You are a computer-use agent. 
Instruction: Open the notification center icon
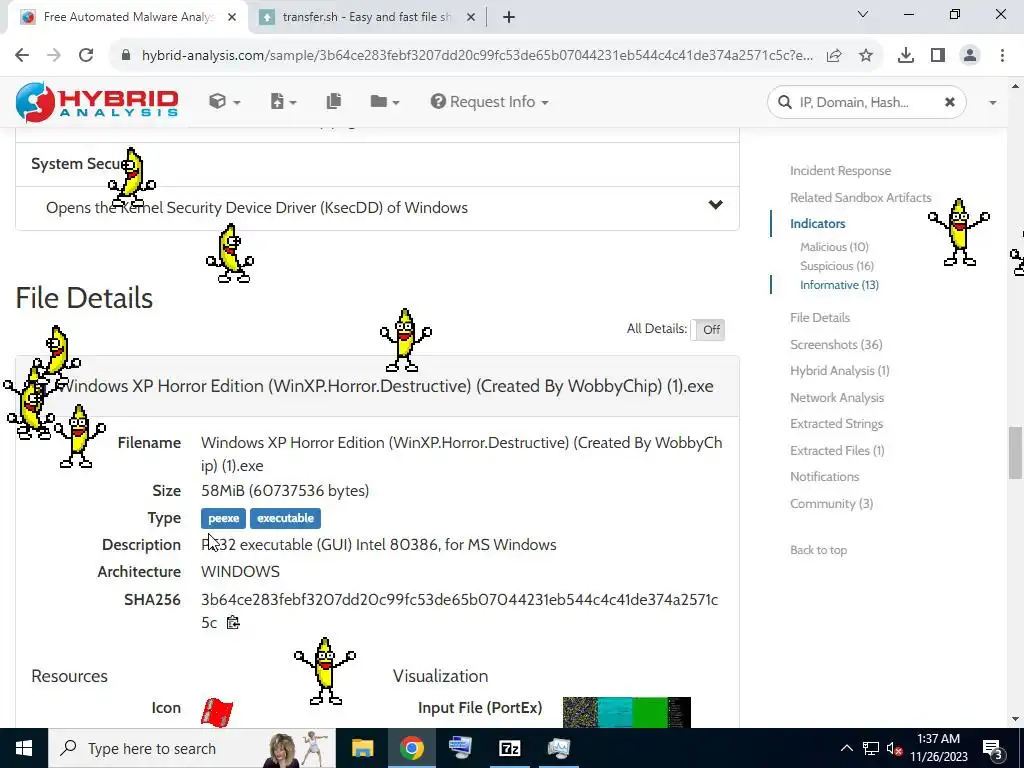[993, 748]
